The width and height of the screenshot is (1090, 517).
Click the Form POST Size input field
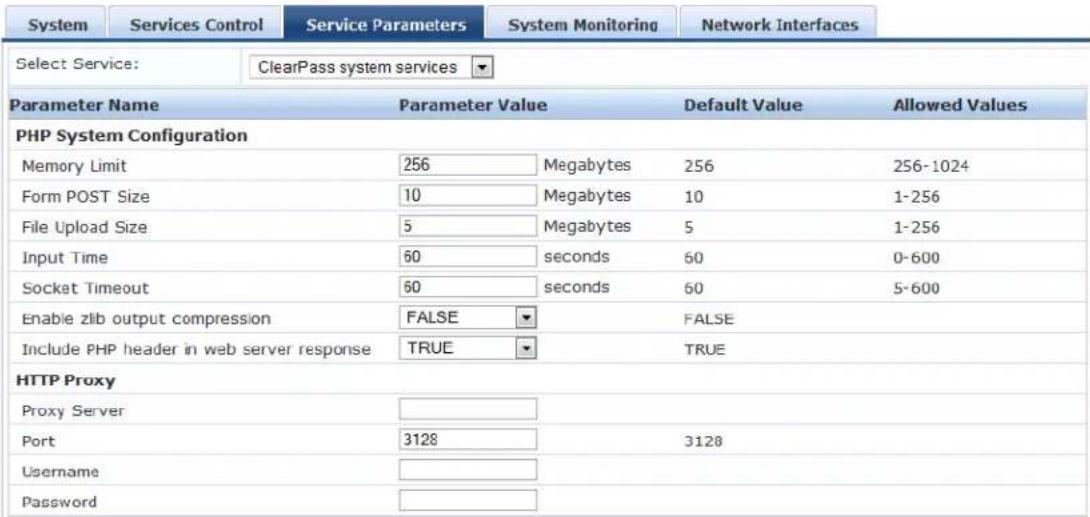click(x=468, y=196)
